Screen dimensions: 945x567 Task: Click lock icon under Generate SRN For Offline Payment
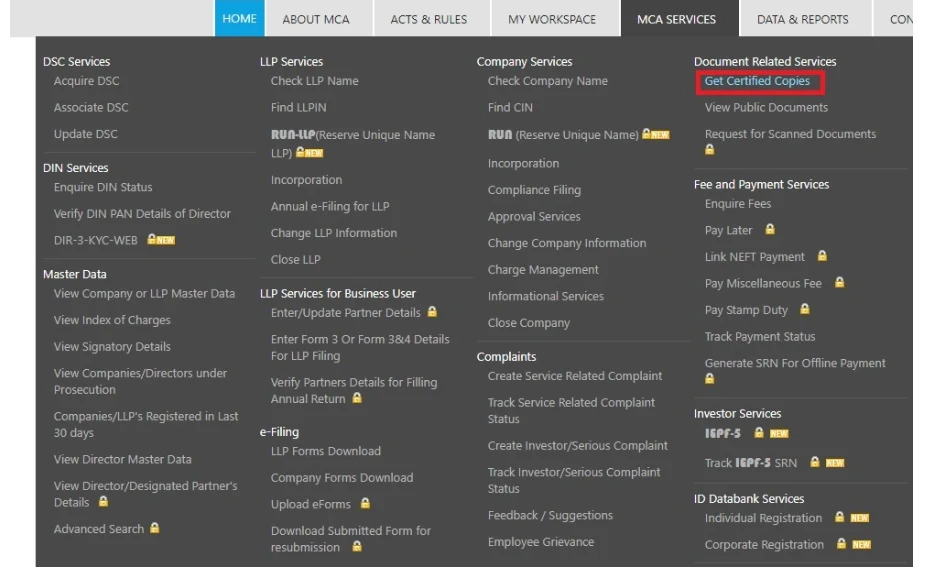[x=710, y=378]
